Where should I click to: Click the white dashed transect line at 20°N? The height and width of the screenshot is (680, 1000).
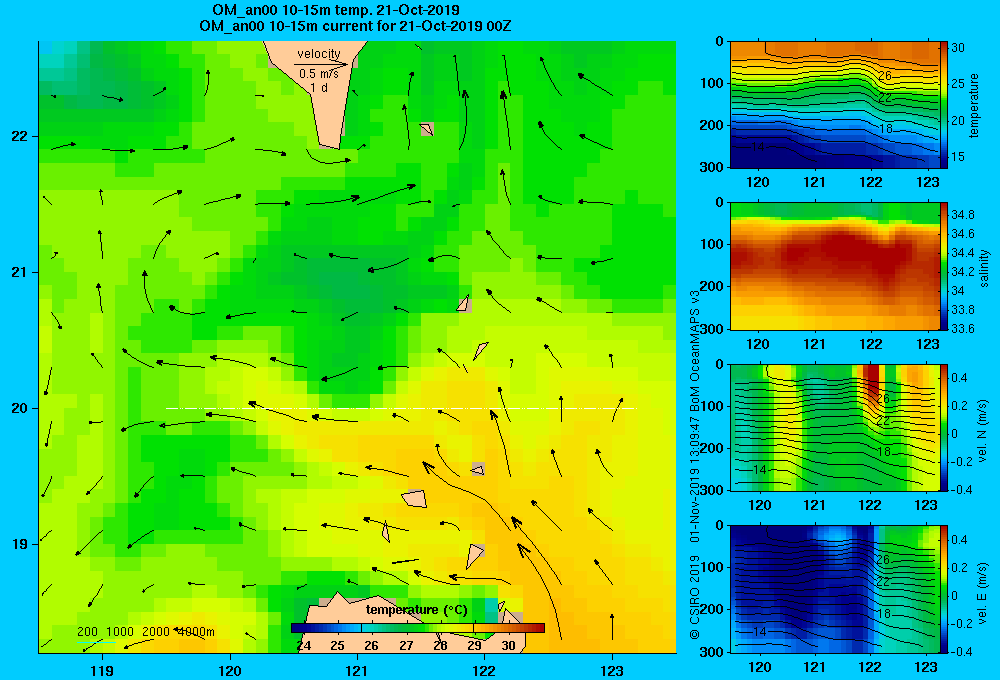401,408
